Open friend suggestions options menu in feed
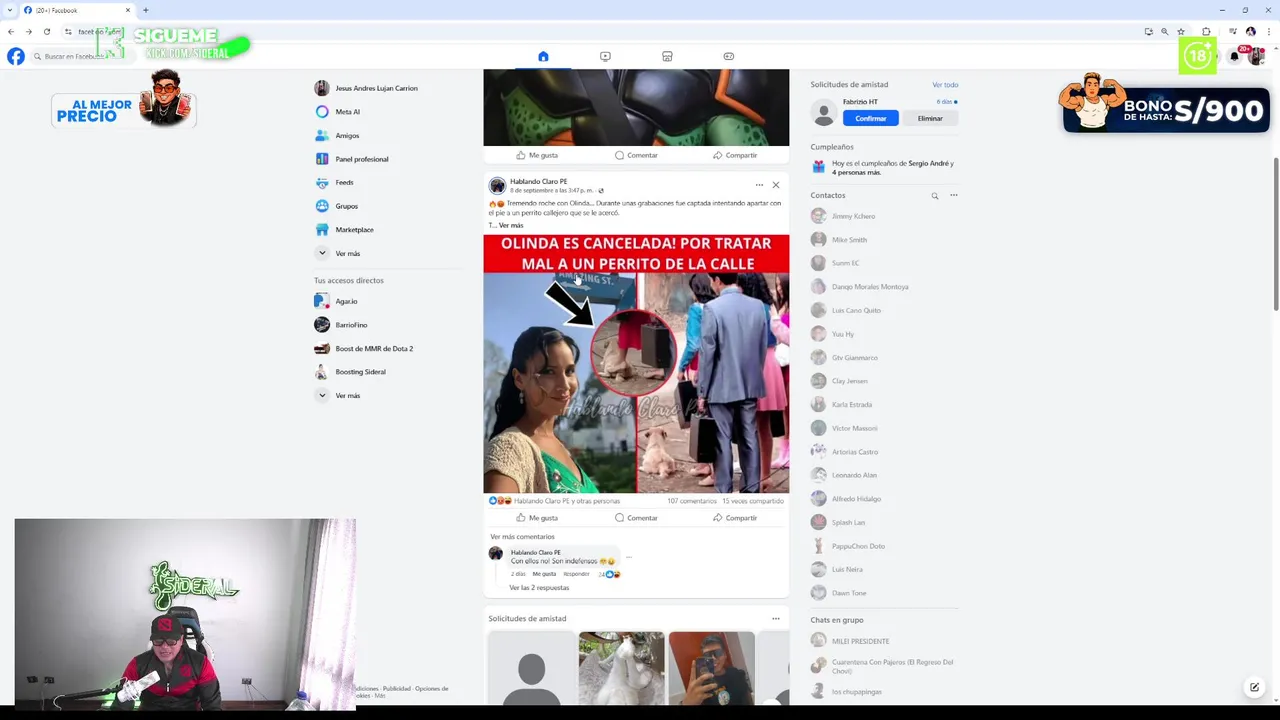The width and height of the screenshot is (1280, 720). coord(776,619)
